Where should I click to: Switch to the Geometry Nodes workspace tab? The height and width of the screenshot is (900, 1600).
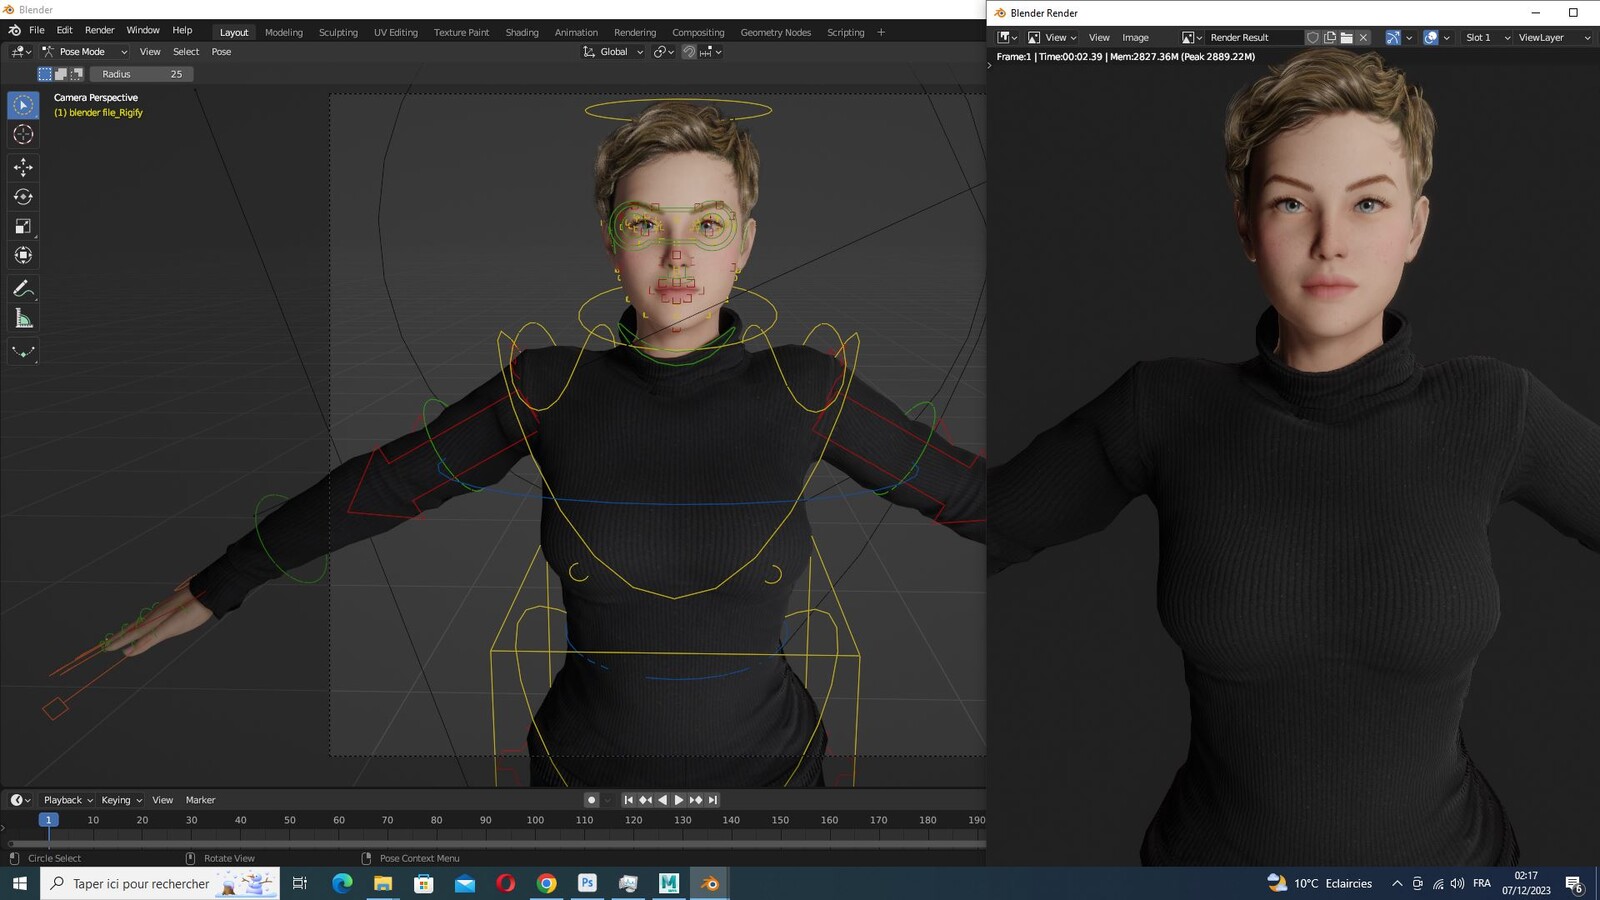point(776,32)
